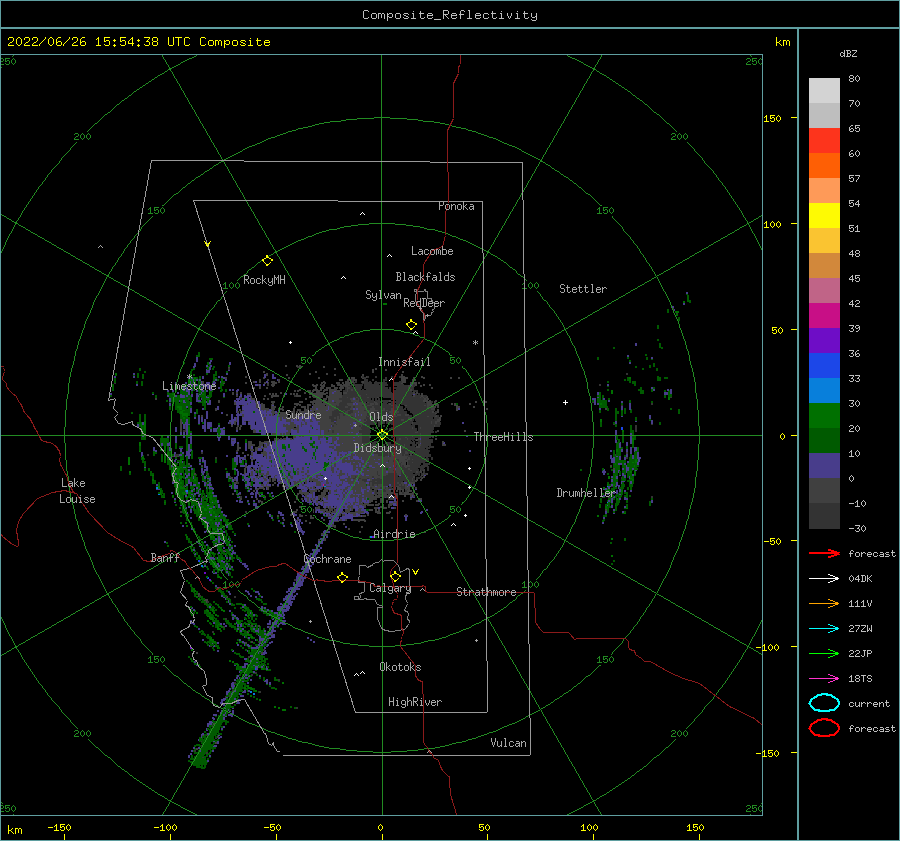Click the Okotoks label
Image resolution: width=900 pixels, height=841 pixels.
tap(400, 667)
